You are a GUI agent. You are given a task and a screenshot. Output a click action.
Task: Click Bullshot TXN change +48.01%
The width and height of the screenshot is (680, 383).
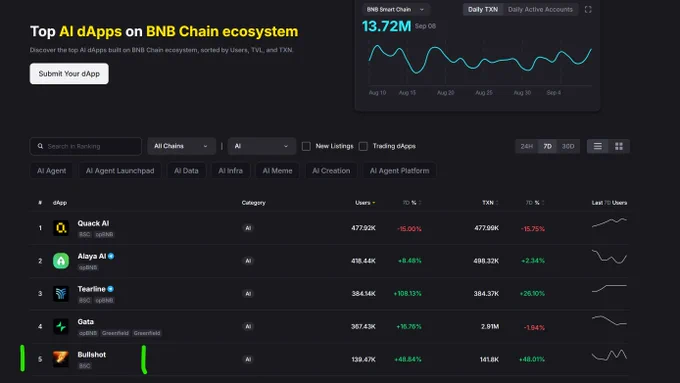click(532, 359)
